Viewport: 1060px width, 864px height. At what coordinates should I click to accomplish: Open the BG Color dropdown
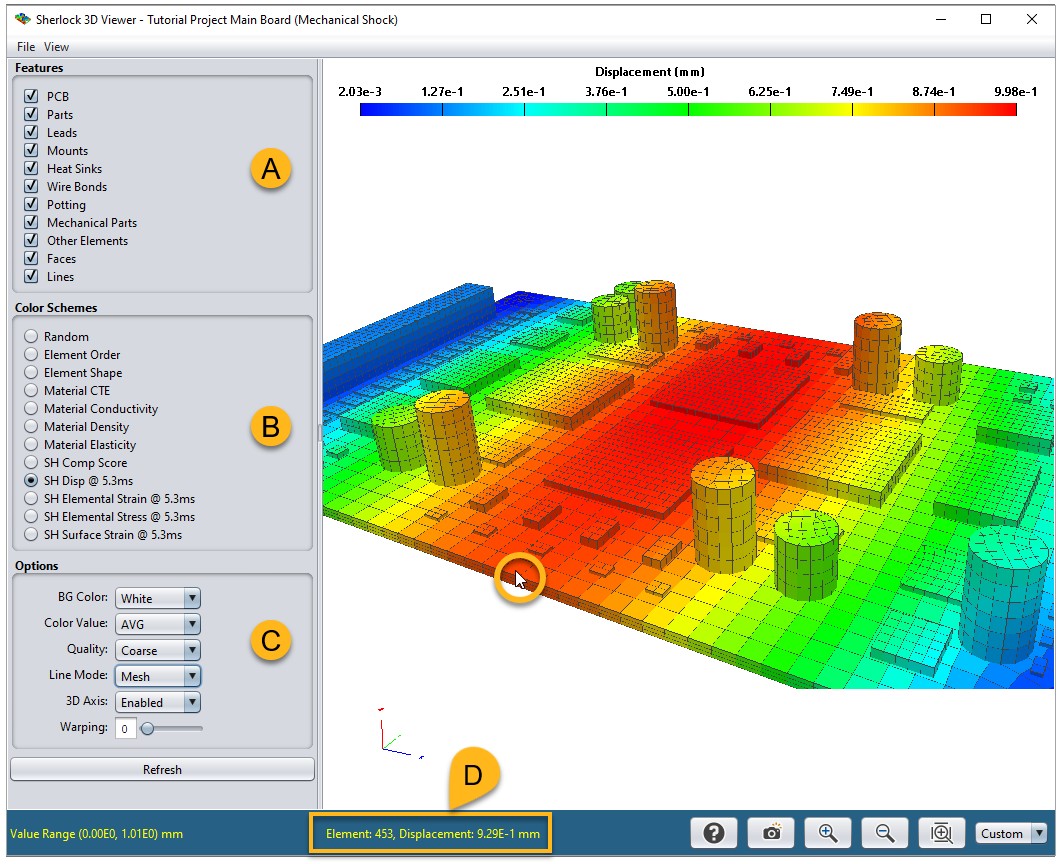click(158, 598)
